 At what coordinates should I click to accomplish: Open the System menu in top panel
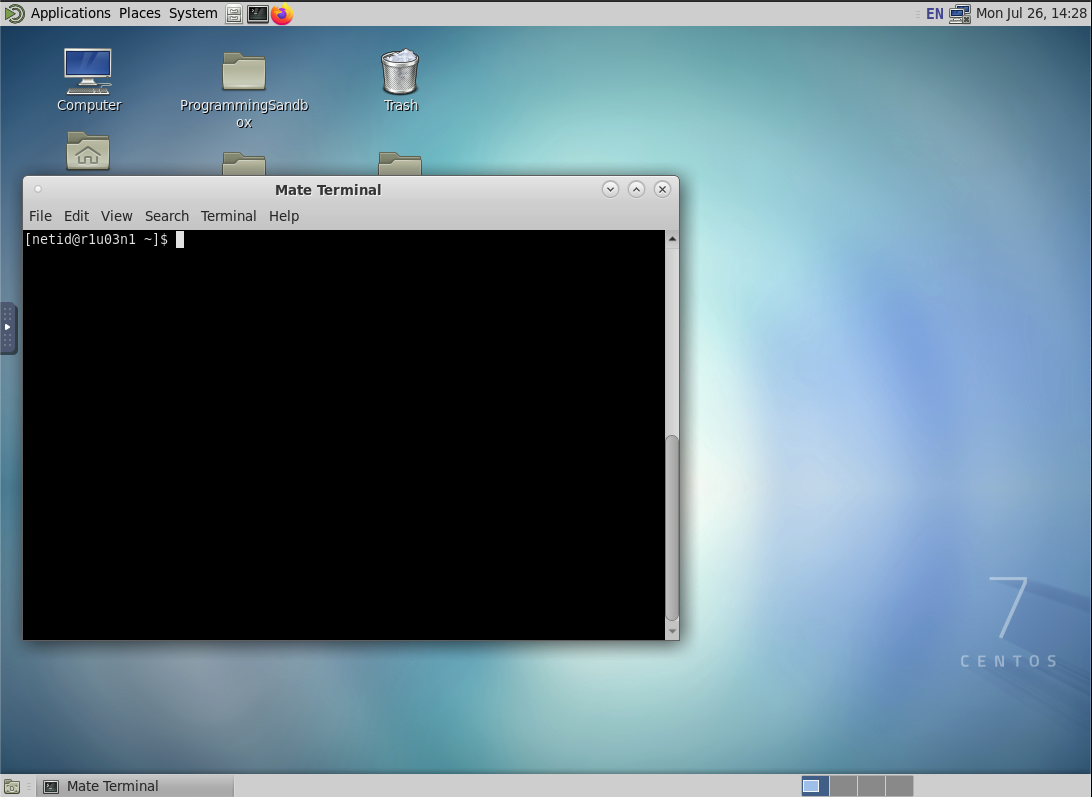(193, 13)
